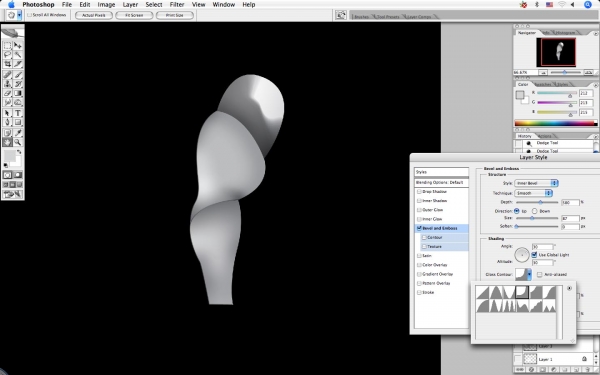Open the Layer menu

point(130,5)
